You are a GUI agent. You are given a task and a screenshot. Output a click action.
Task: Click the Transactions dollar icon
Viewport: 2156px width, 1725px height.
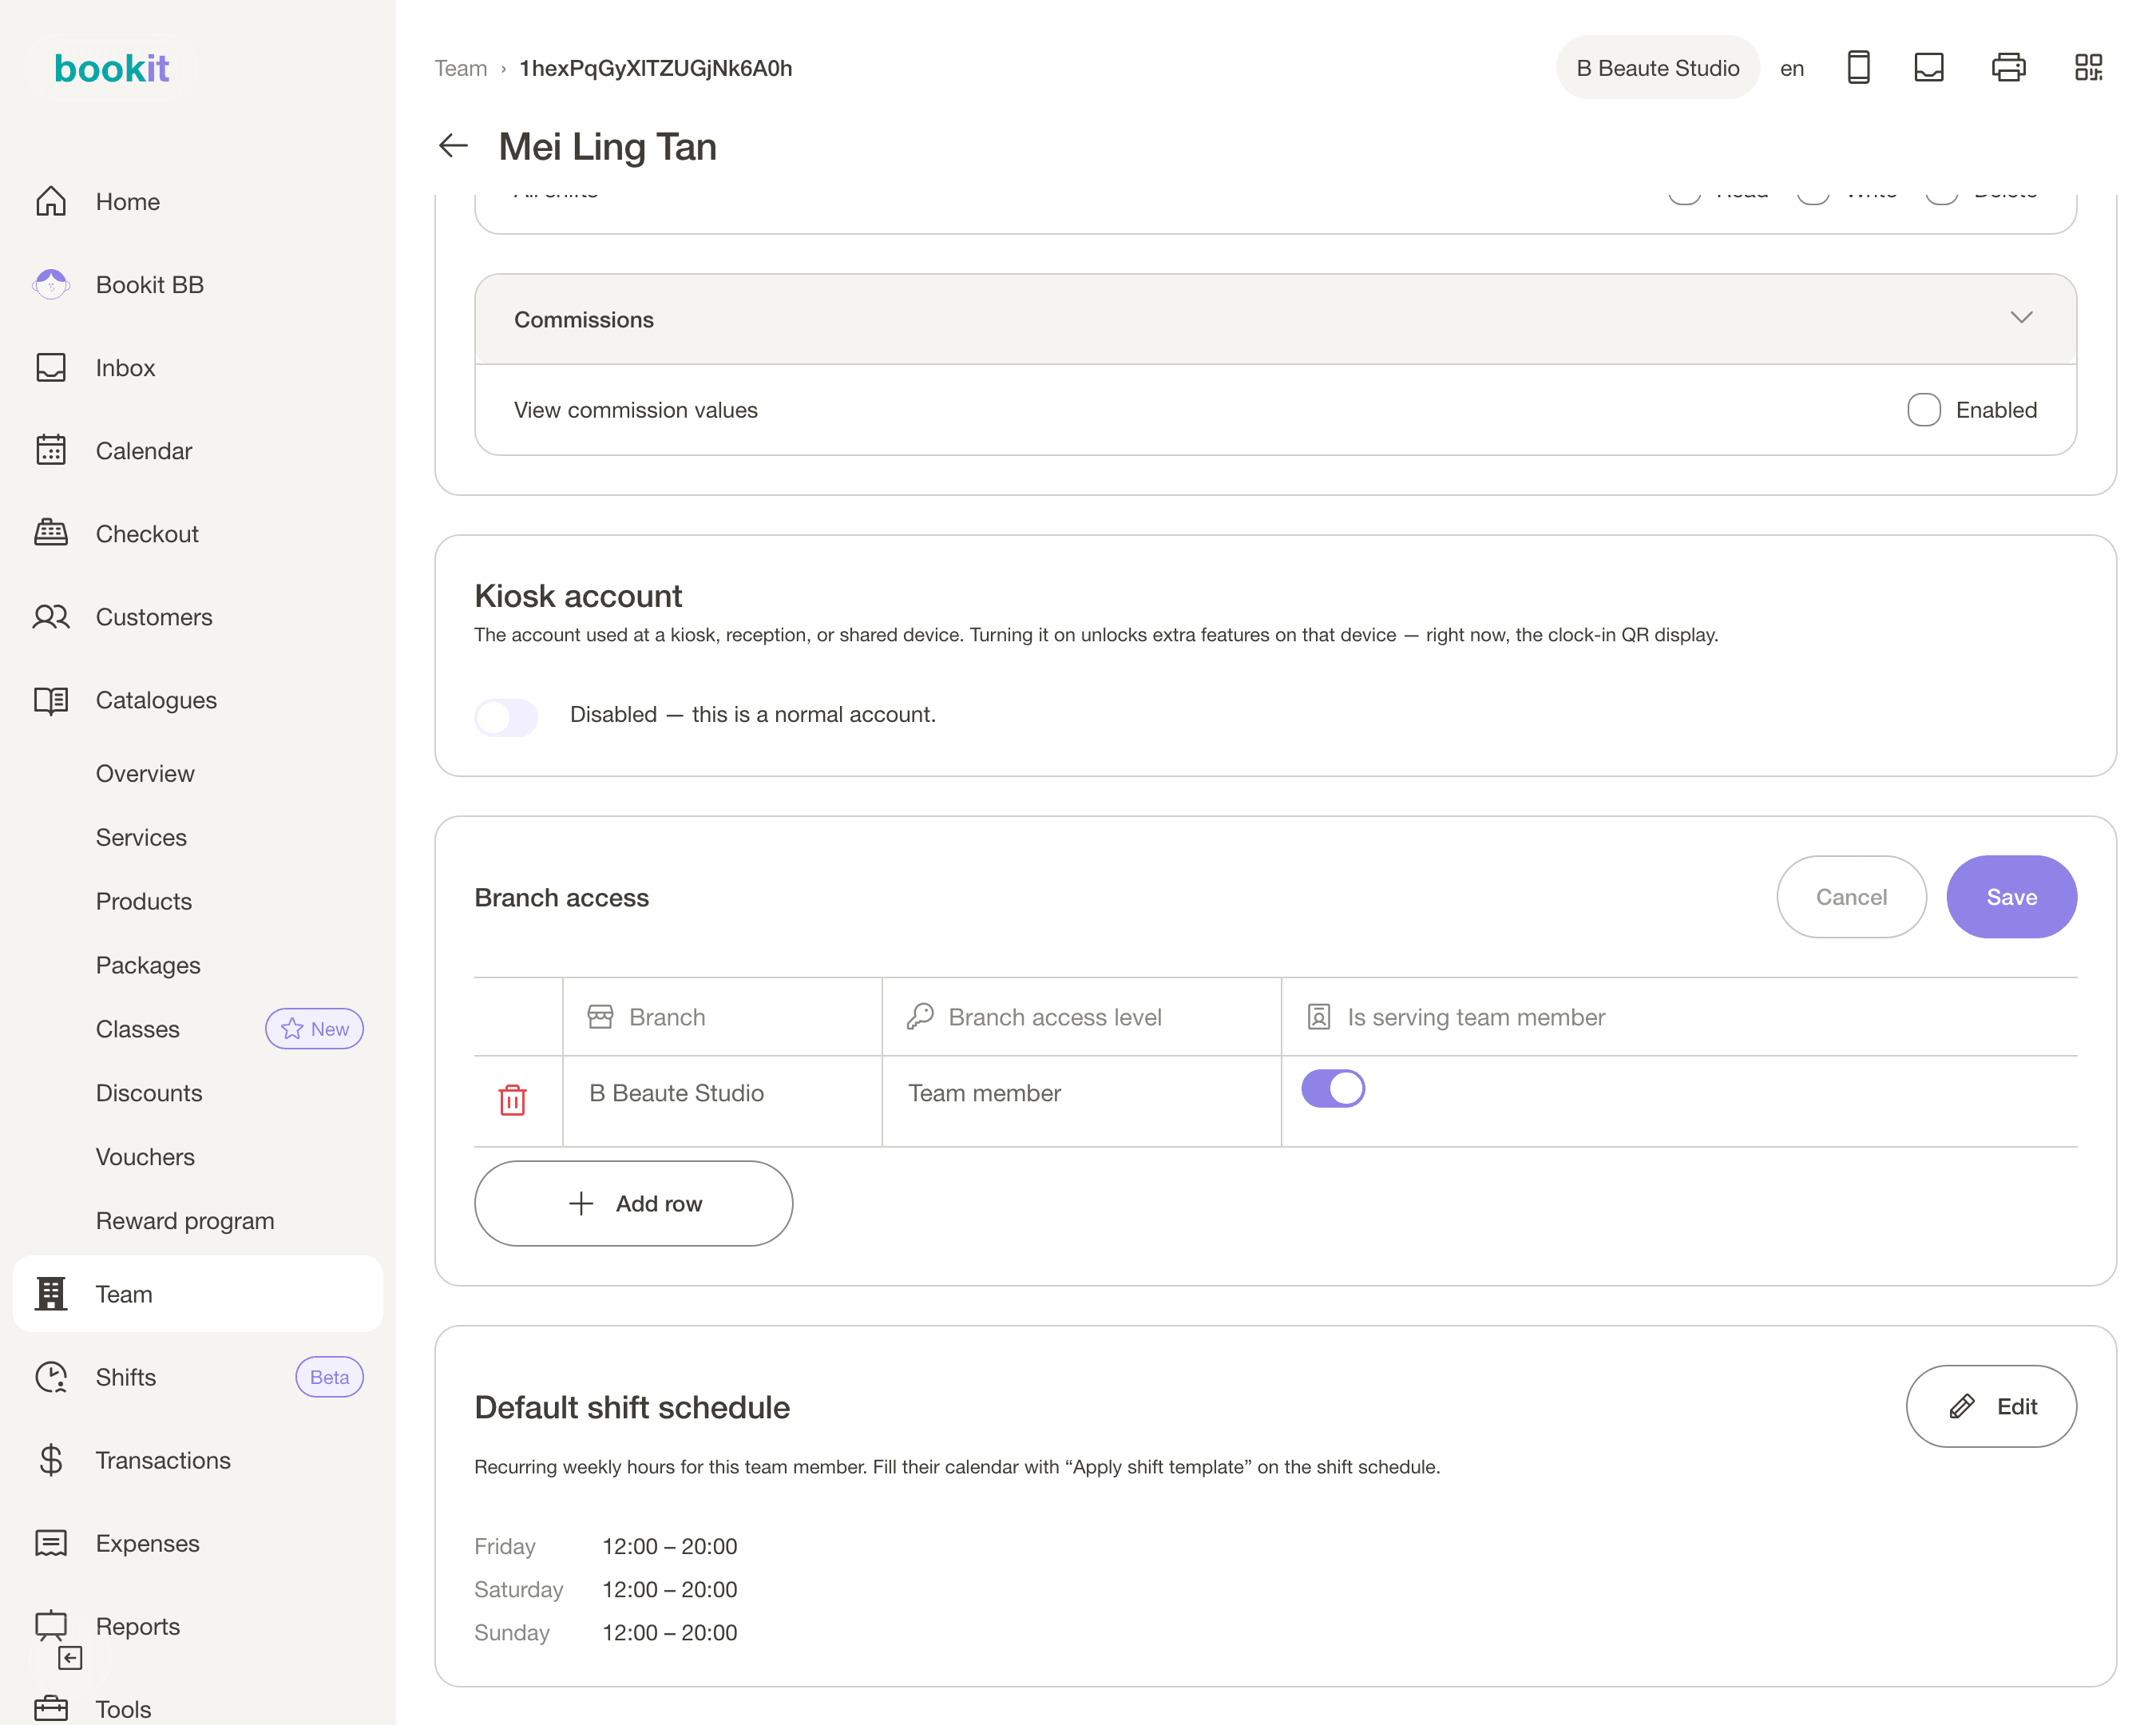pos(51,1460)
